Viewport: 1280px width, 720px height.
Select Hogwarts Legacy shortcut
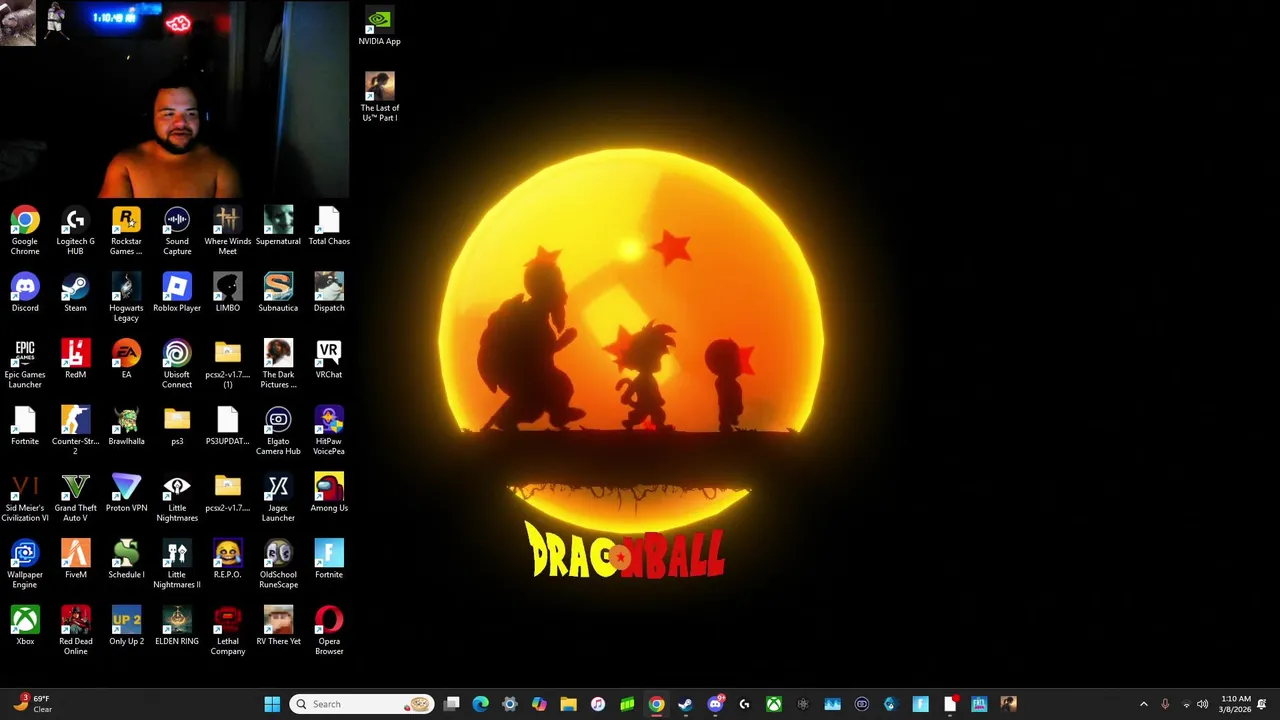pos(126,298)
